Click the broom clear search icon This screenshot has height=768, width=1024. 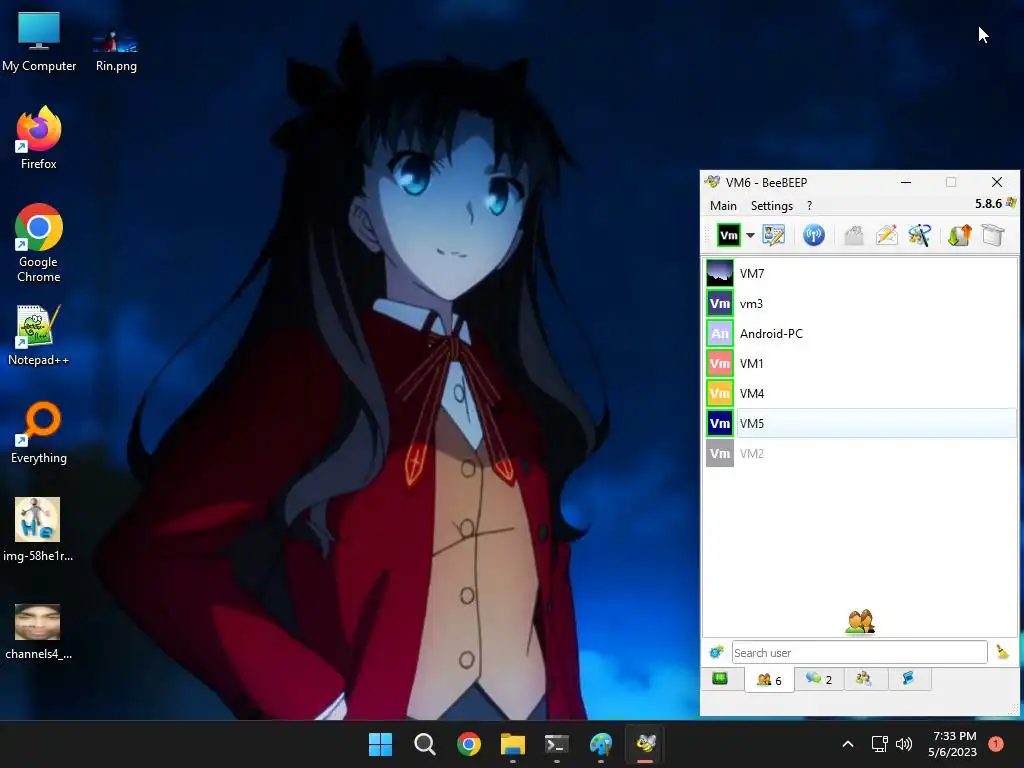coord(1002,652)
